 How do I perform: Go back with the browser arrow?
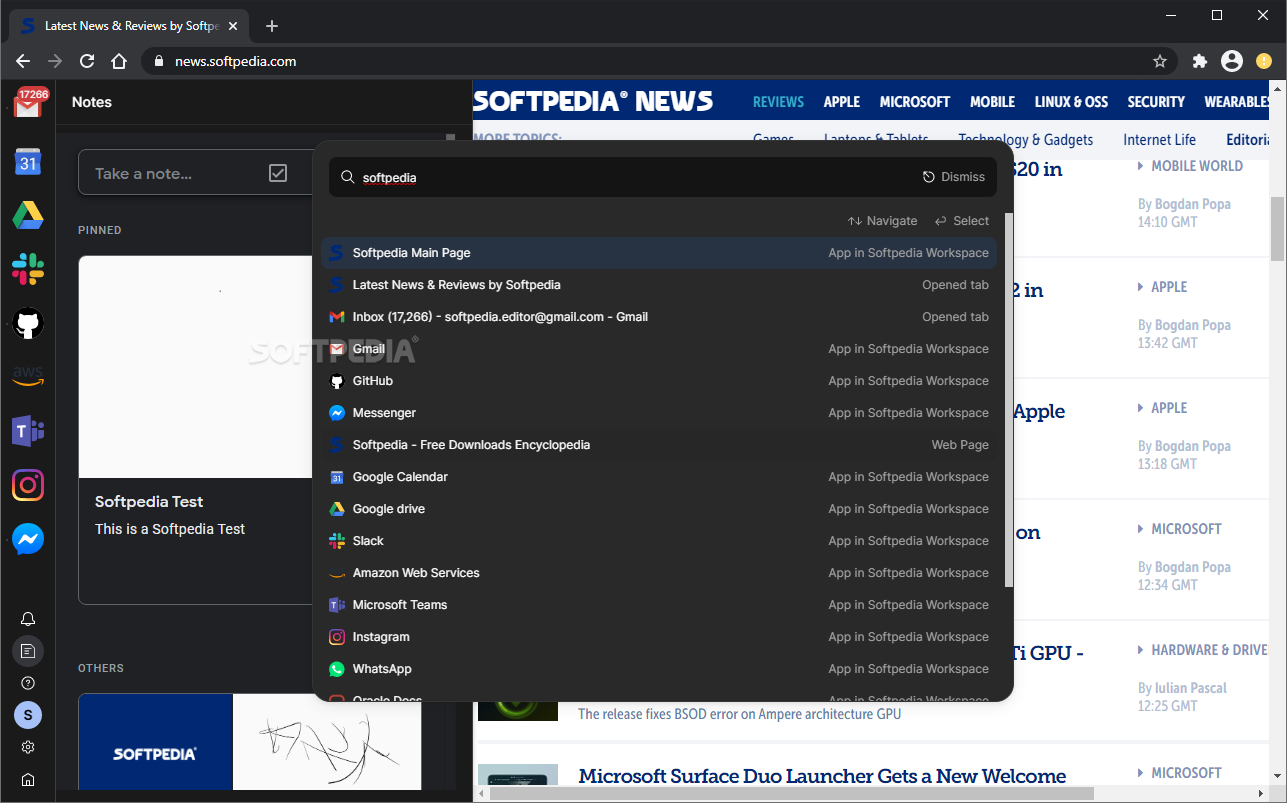[23, 61]
